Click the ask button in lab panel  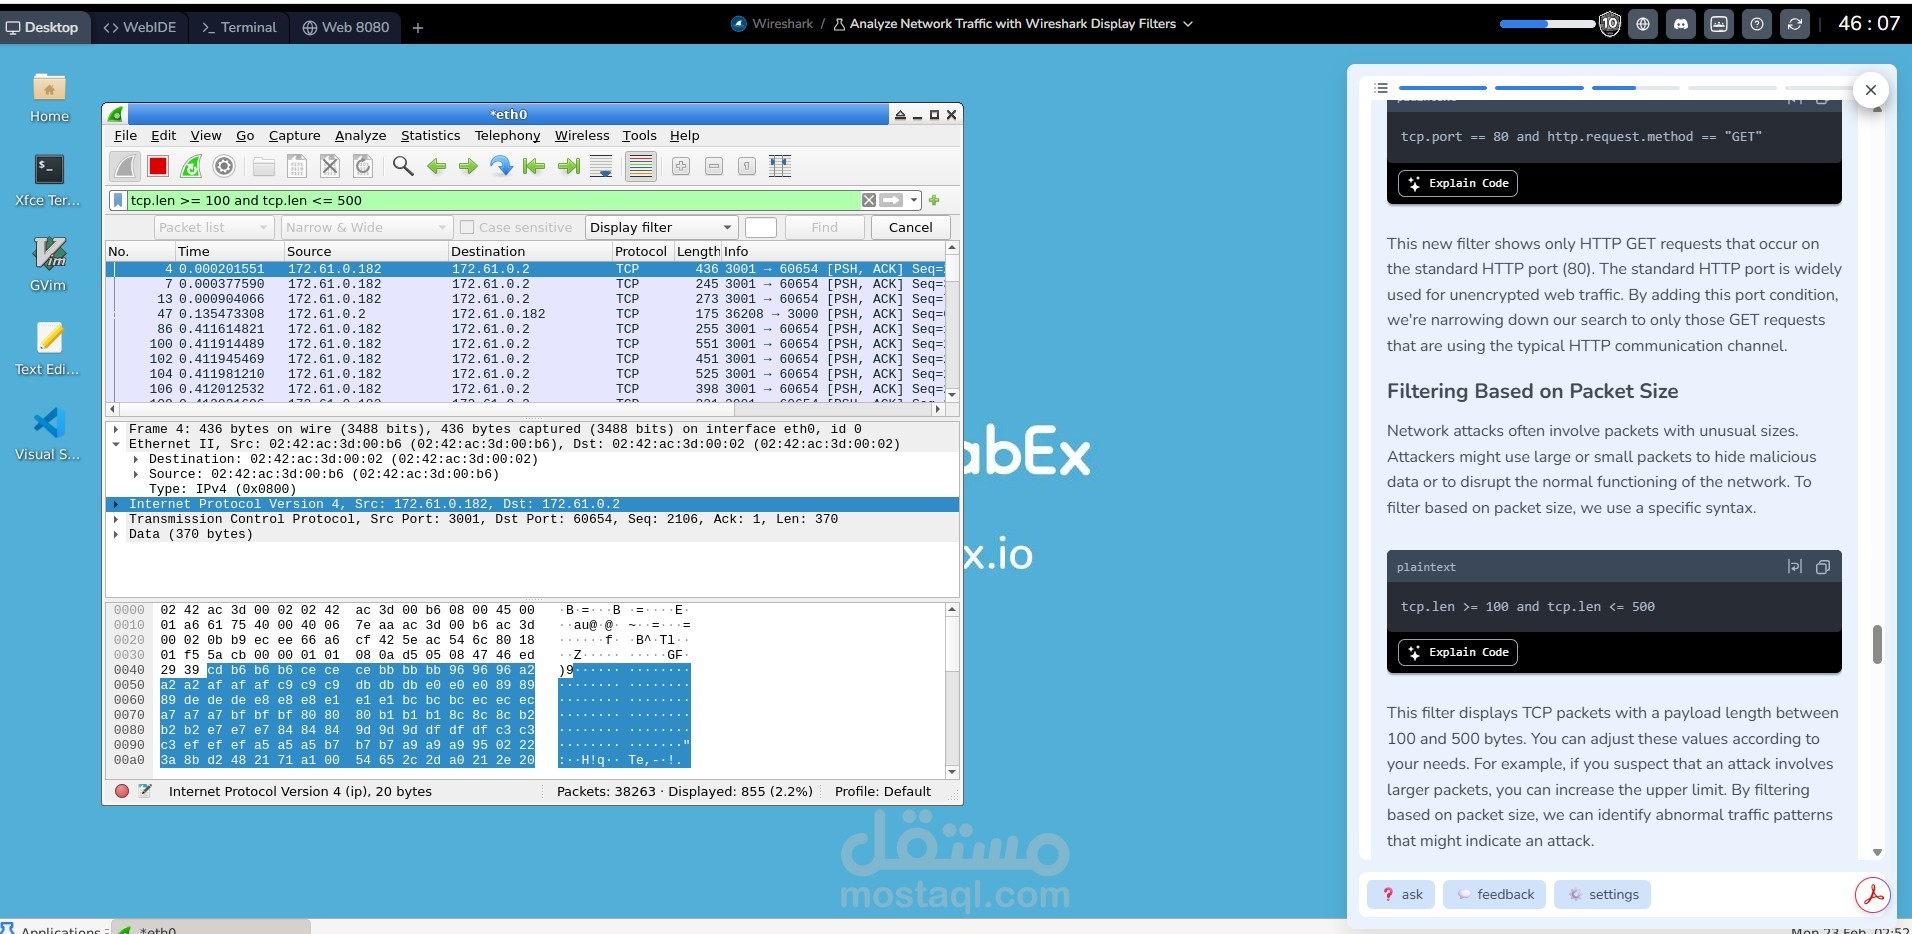tap(1401, 894)
